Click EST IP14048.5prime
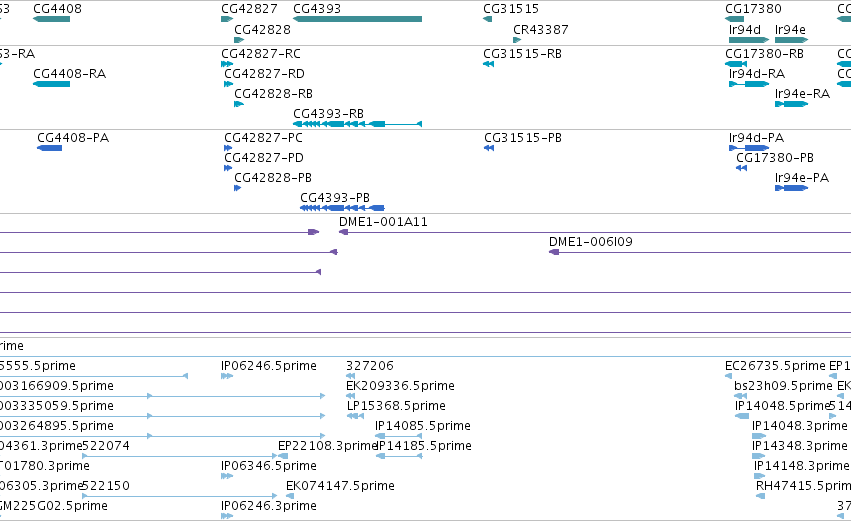This screenshot has width=851, height=521. click(x=783, y=406)
